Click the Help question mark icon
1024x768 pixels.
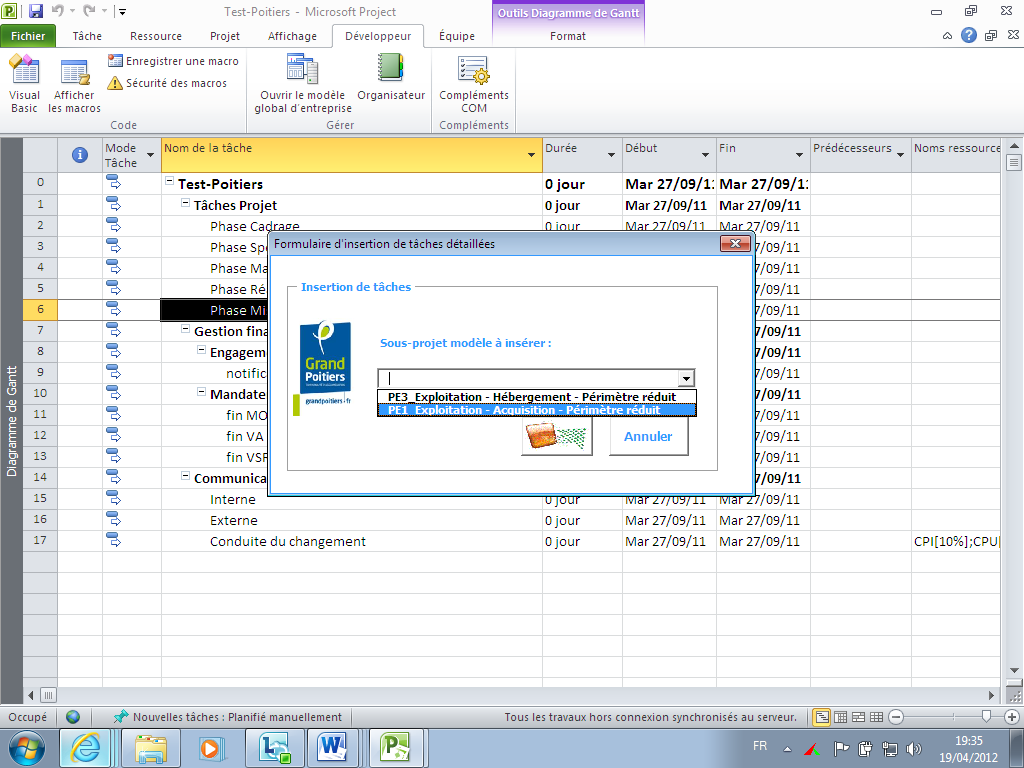point(968,35)
